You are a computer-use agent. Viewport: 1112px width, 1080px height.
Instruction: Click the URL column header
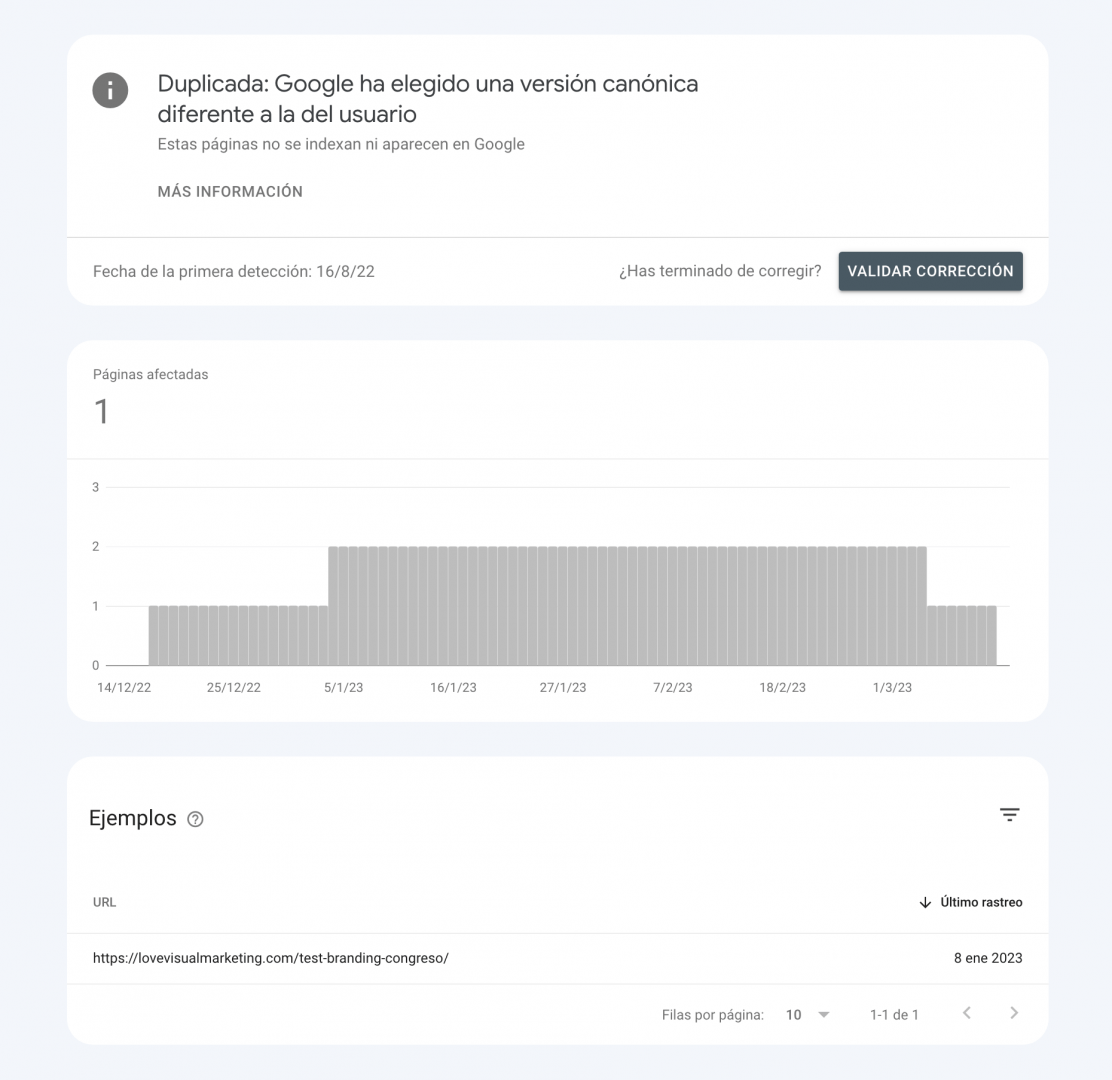coord(104,902)
